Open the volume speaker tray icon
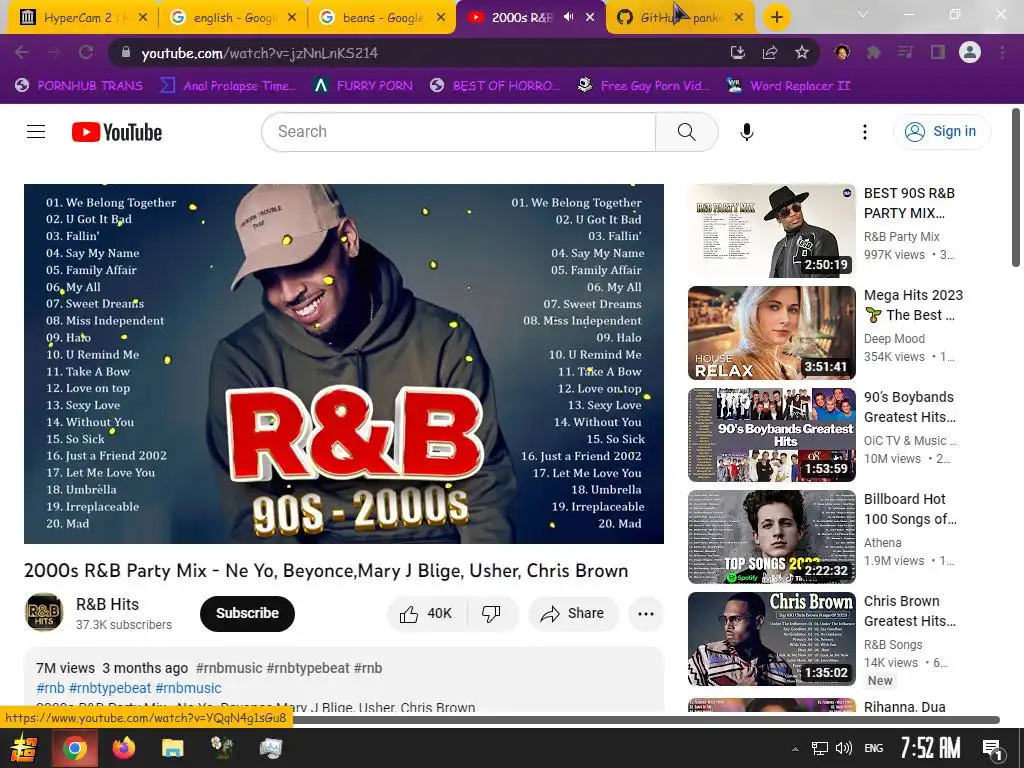The height and width of the screenshot is (768, 1024). pos(844,748)
